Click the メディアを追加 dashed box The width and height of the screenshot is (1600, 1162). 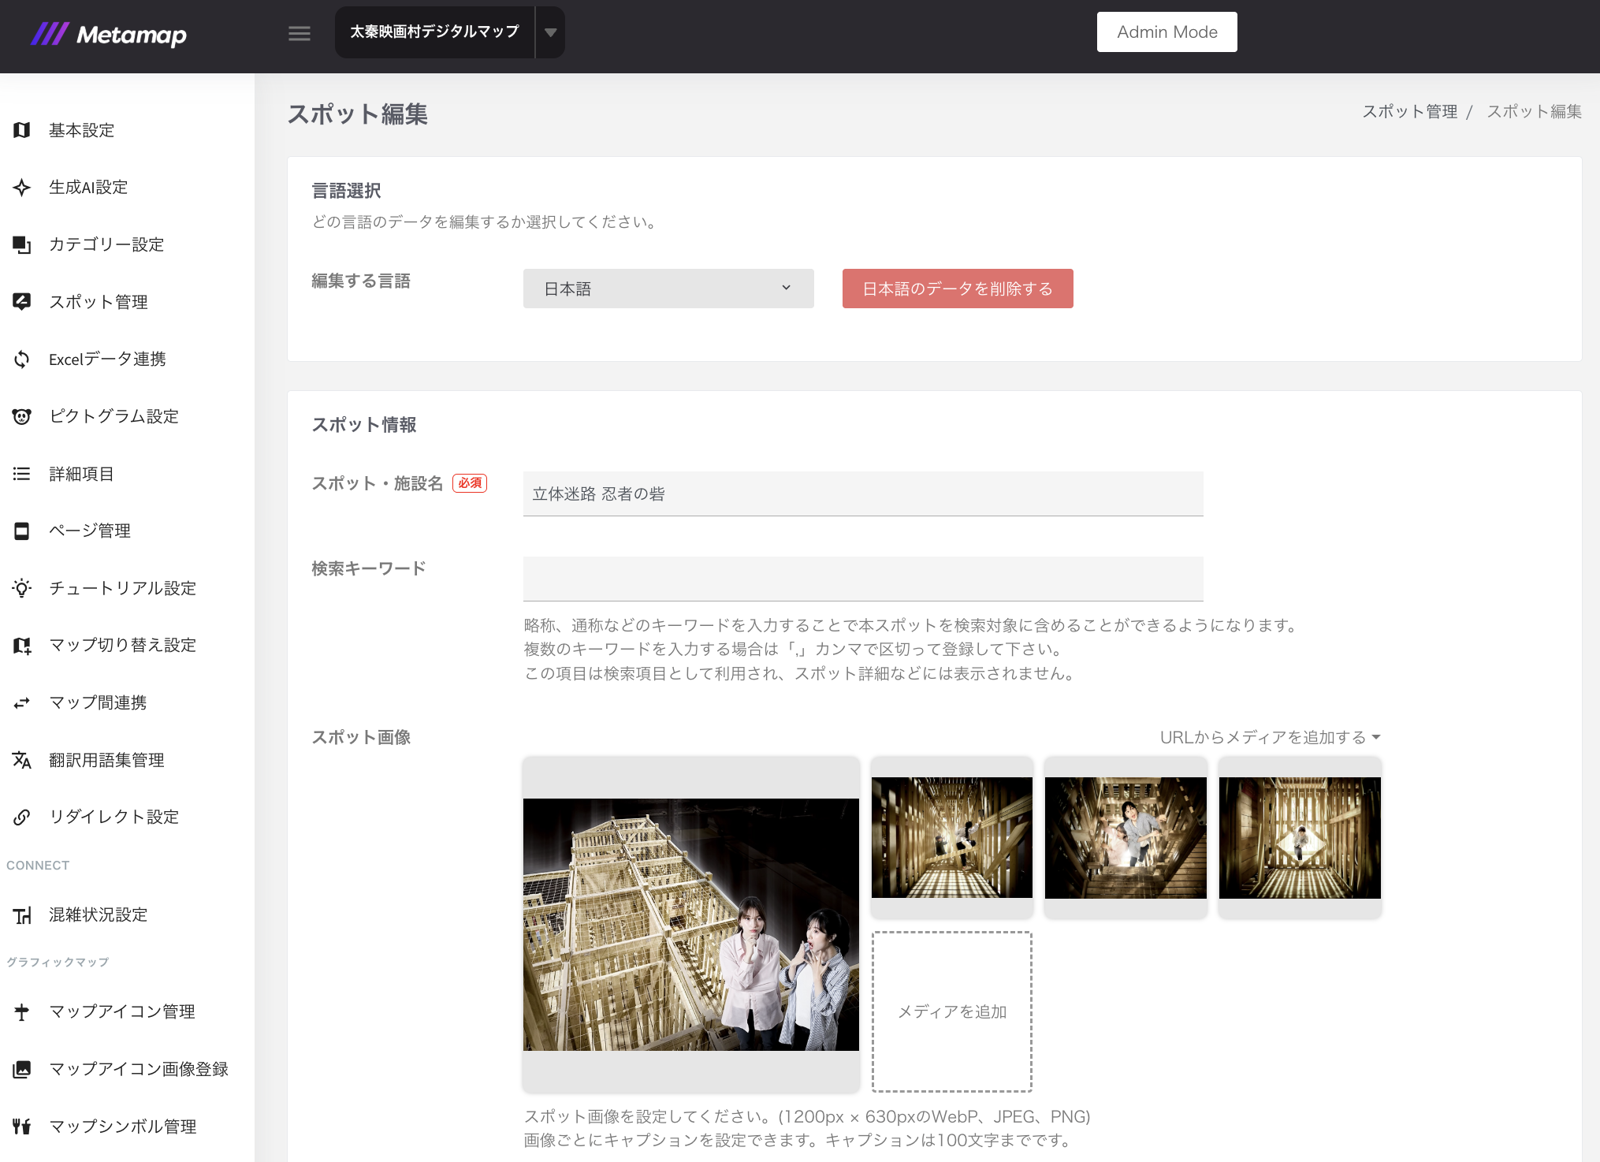click(952, 1012)
